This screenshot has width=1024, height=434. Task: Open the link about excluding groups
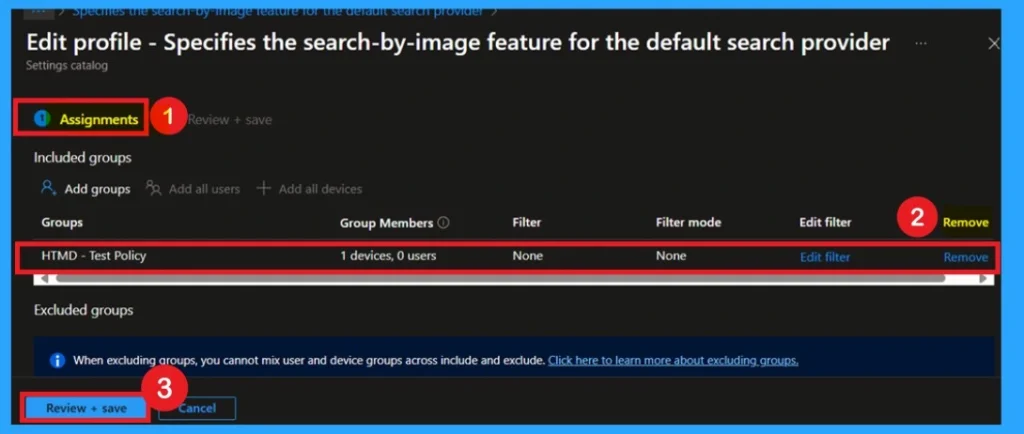coord(673,360)
